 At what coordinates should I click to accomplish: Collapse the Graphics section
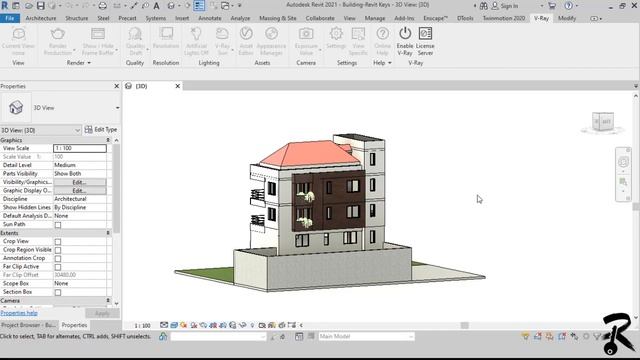point(108,140)
